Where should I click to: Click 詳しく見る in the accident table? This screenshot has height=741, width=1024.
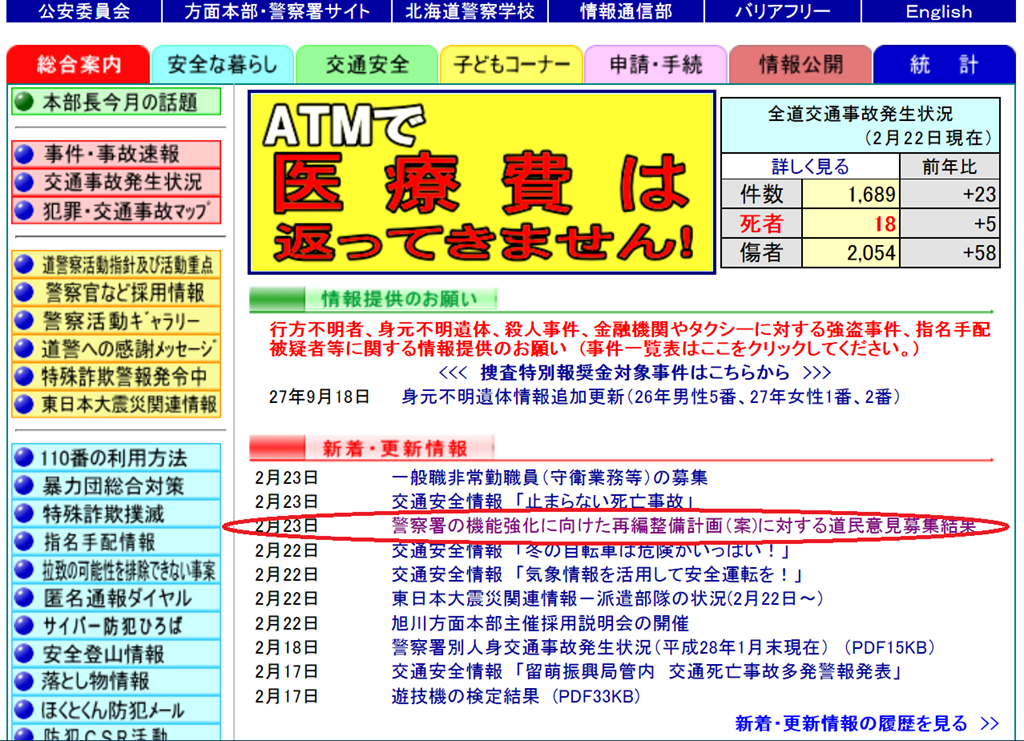tap(810, 167)
